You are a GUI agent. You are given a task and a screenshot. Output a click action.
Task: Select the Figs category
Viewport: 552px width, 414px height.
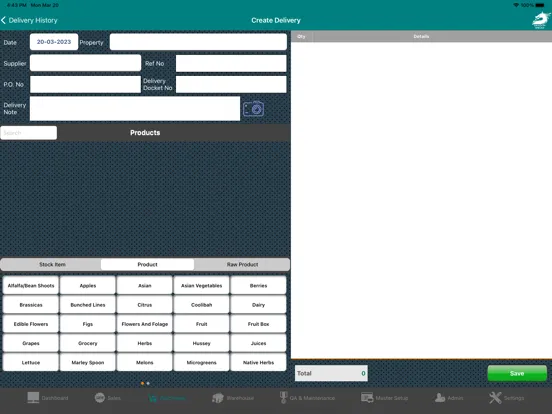click(x=88, y=324)
